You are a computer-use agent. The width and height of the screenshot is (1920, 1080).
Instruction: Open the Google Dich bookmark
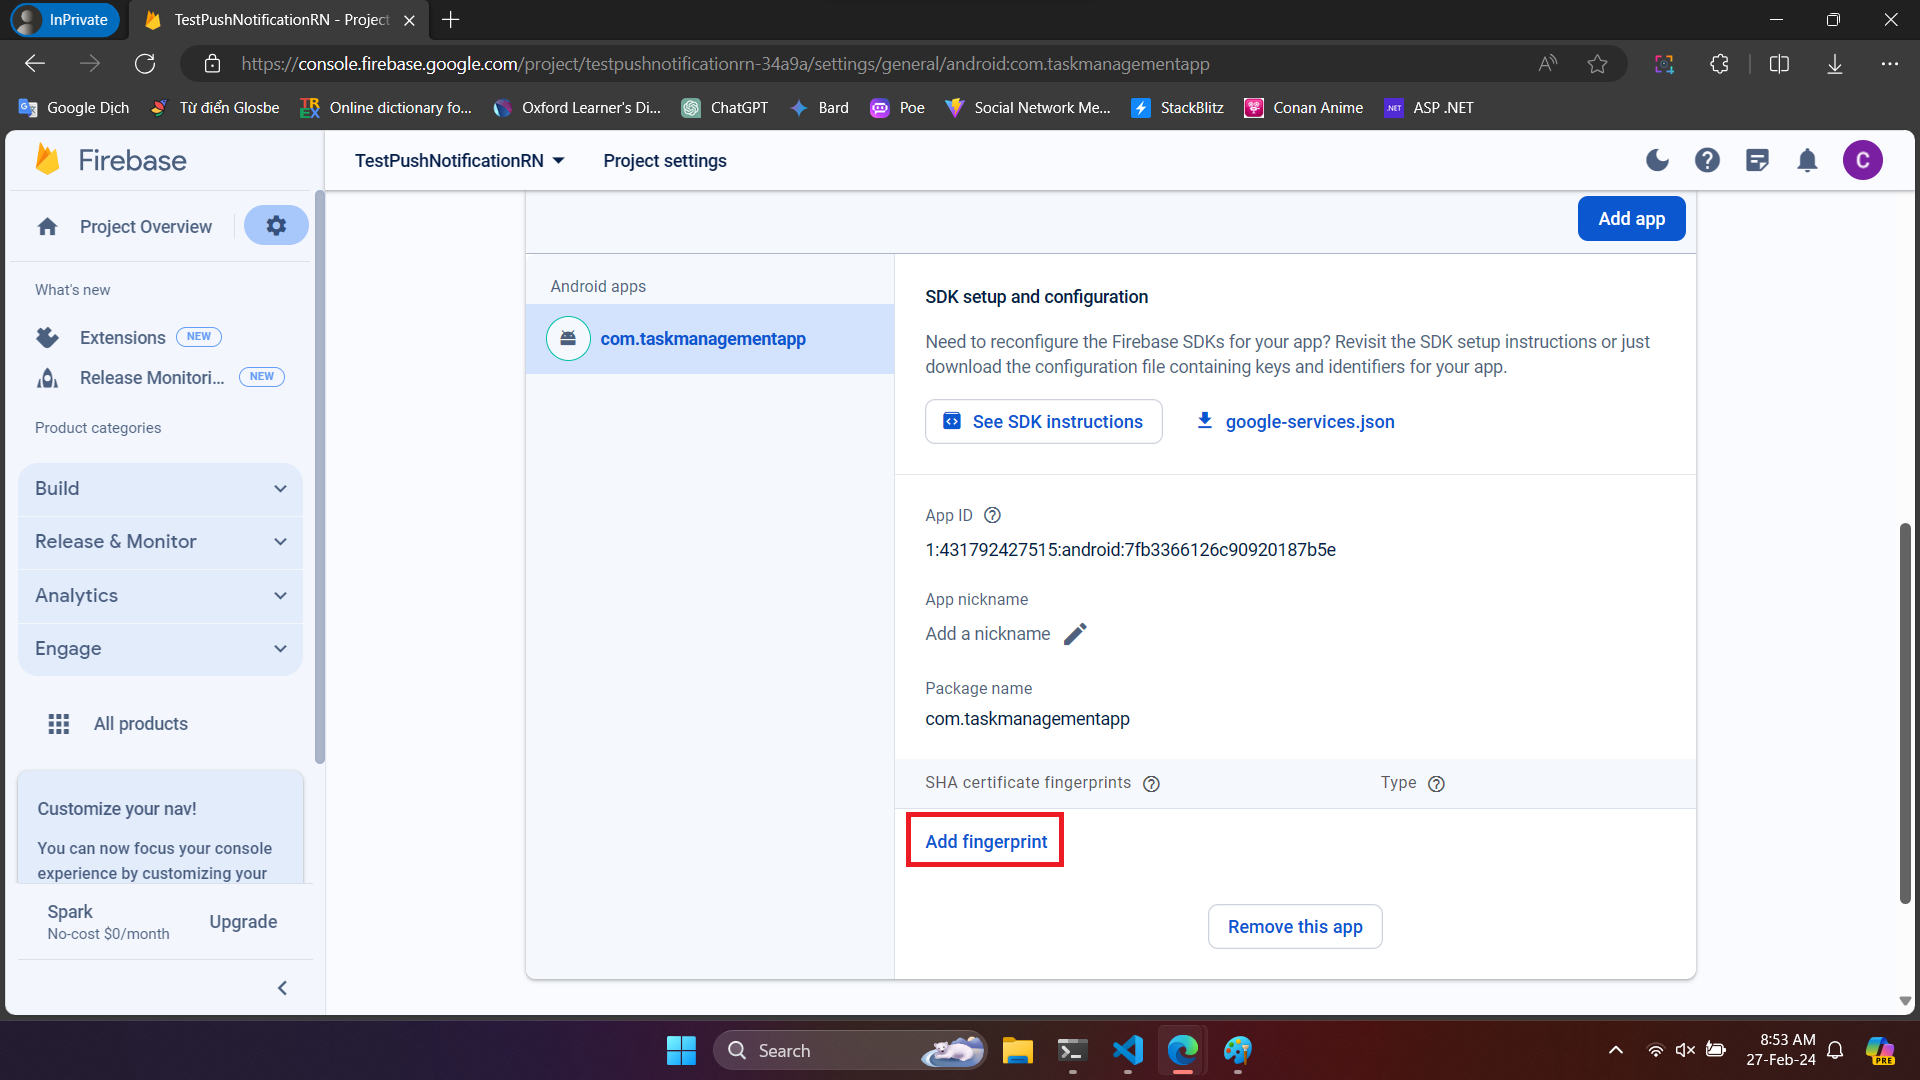[x=74, y=108]
